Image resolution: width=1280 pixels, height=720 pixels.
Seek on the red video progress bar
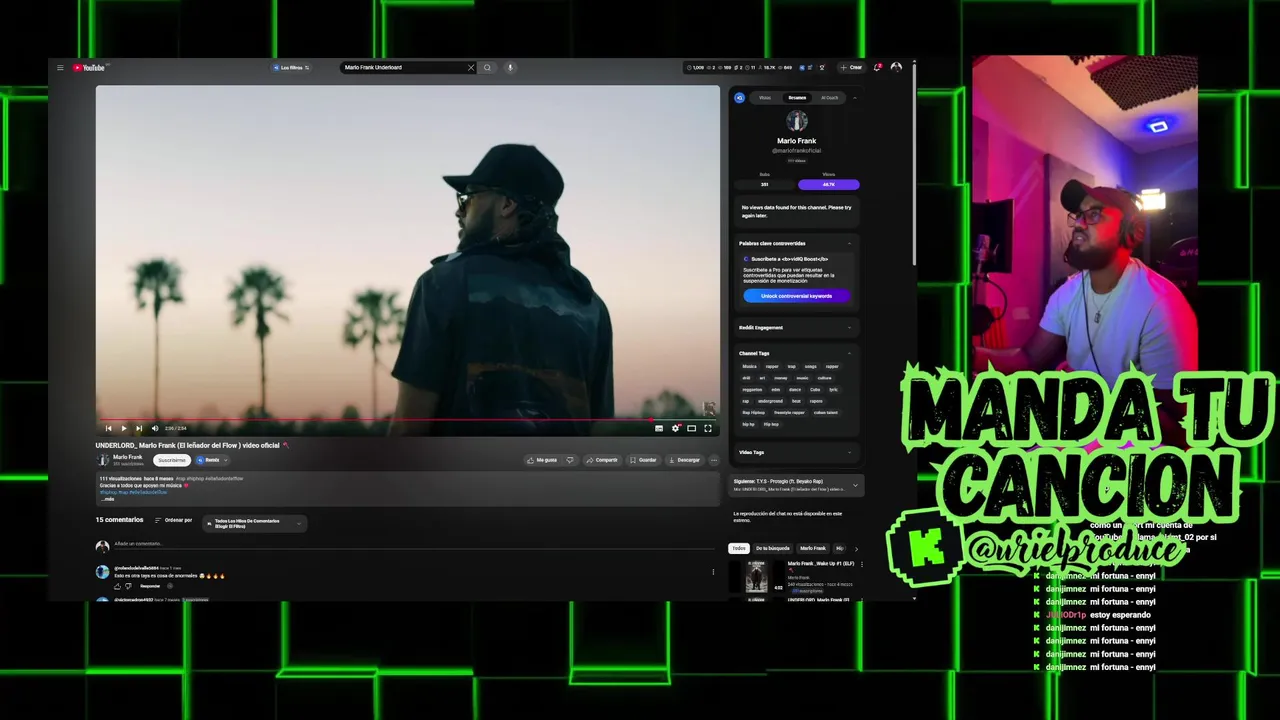coord(408,420)
